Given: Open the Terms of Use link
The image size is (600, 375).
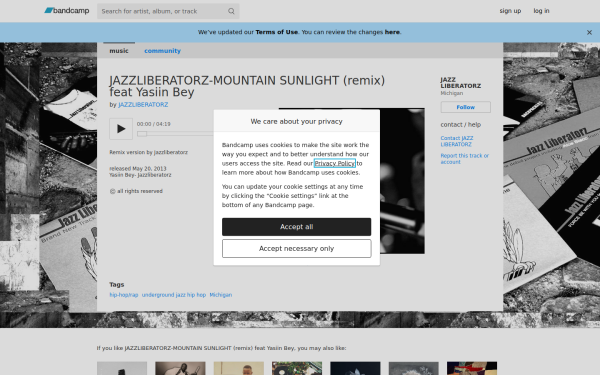Looking at the screenshot, I should coord(276,32).
